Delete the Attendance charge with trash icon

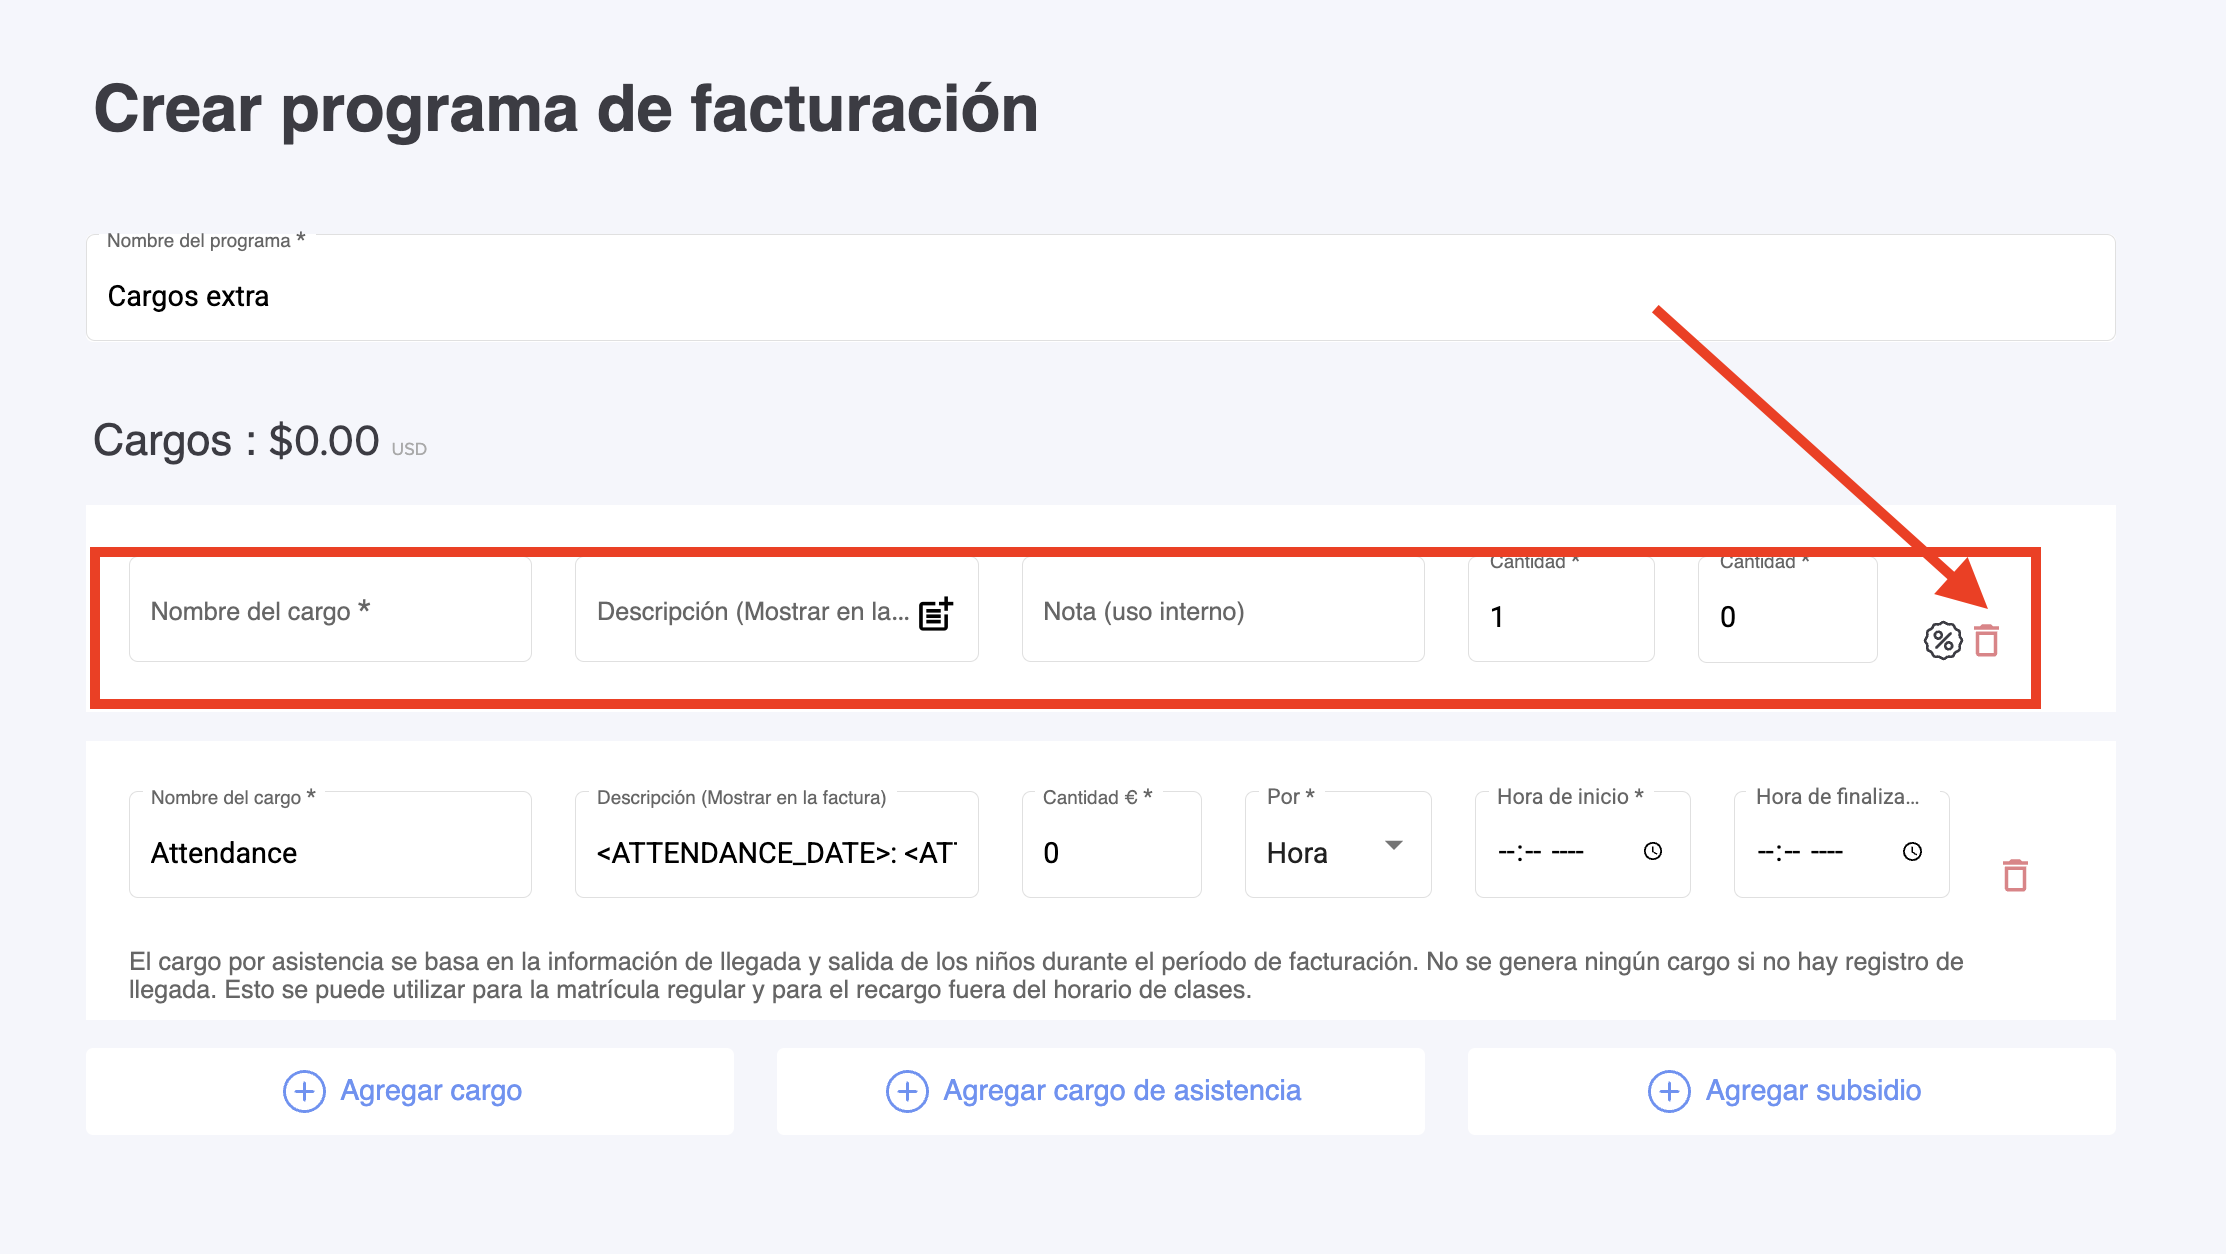click(x=2015, y=875)
